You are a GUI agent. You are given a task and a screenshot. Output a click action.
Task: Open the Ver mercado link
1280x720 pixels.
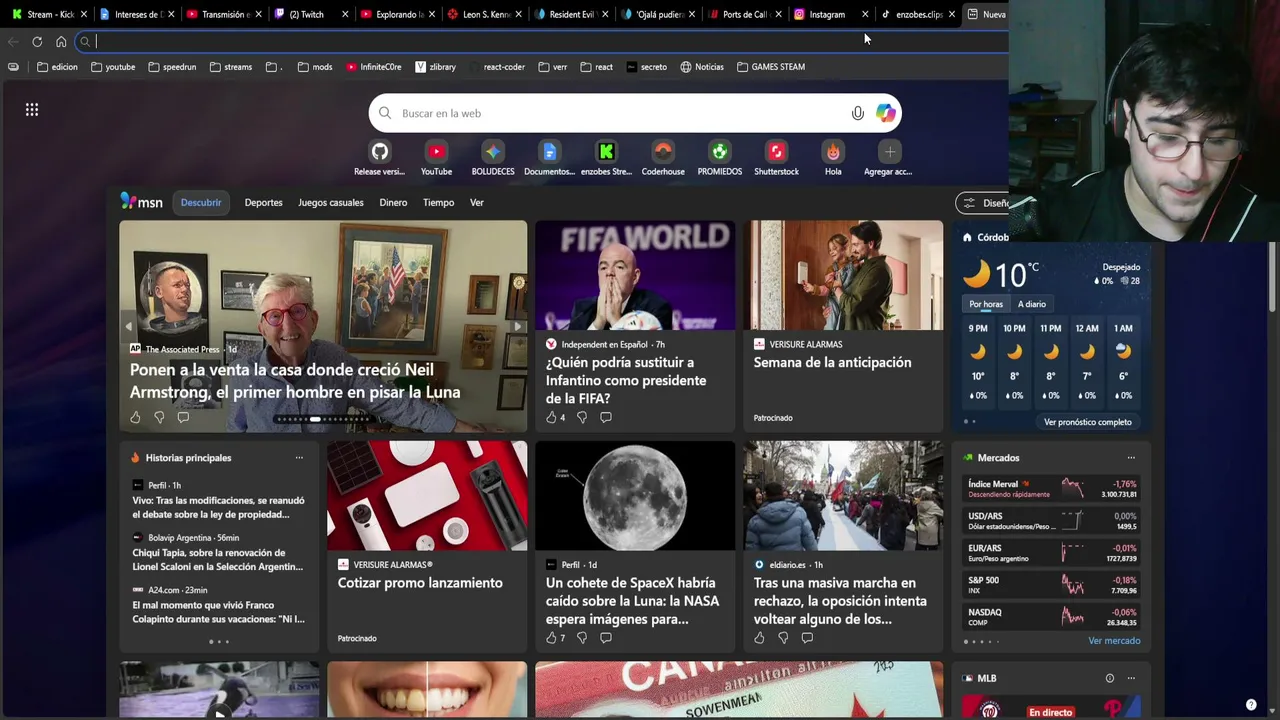point(1114,641)
